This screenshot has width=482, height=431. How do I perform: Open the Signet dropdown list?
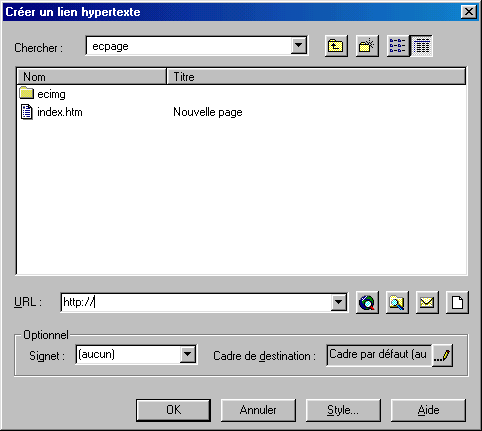187,354
